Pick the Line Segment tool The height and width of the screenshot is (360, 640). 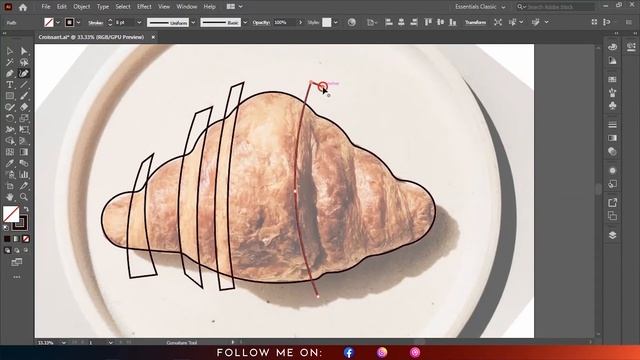pos(24,85)
